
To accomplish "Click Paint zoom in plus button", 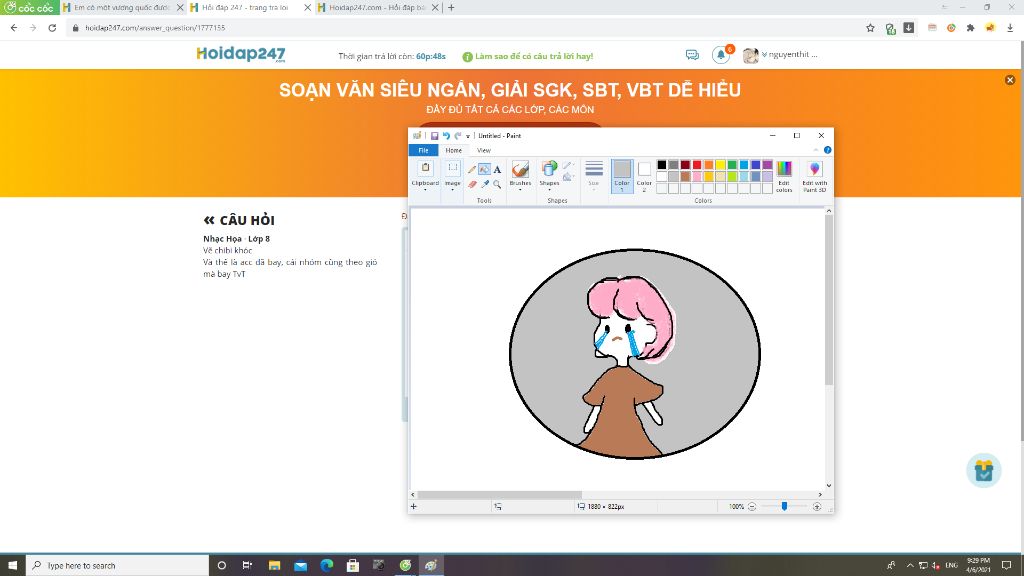I will (x=816, y=507).
